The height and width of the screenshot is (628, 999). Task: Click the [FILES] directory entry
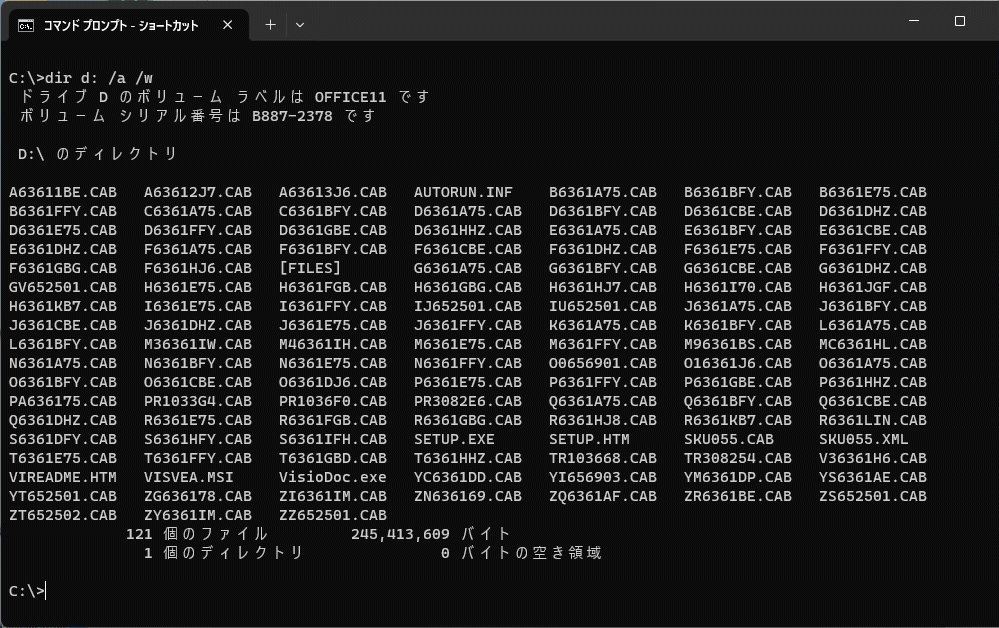310,268
